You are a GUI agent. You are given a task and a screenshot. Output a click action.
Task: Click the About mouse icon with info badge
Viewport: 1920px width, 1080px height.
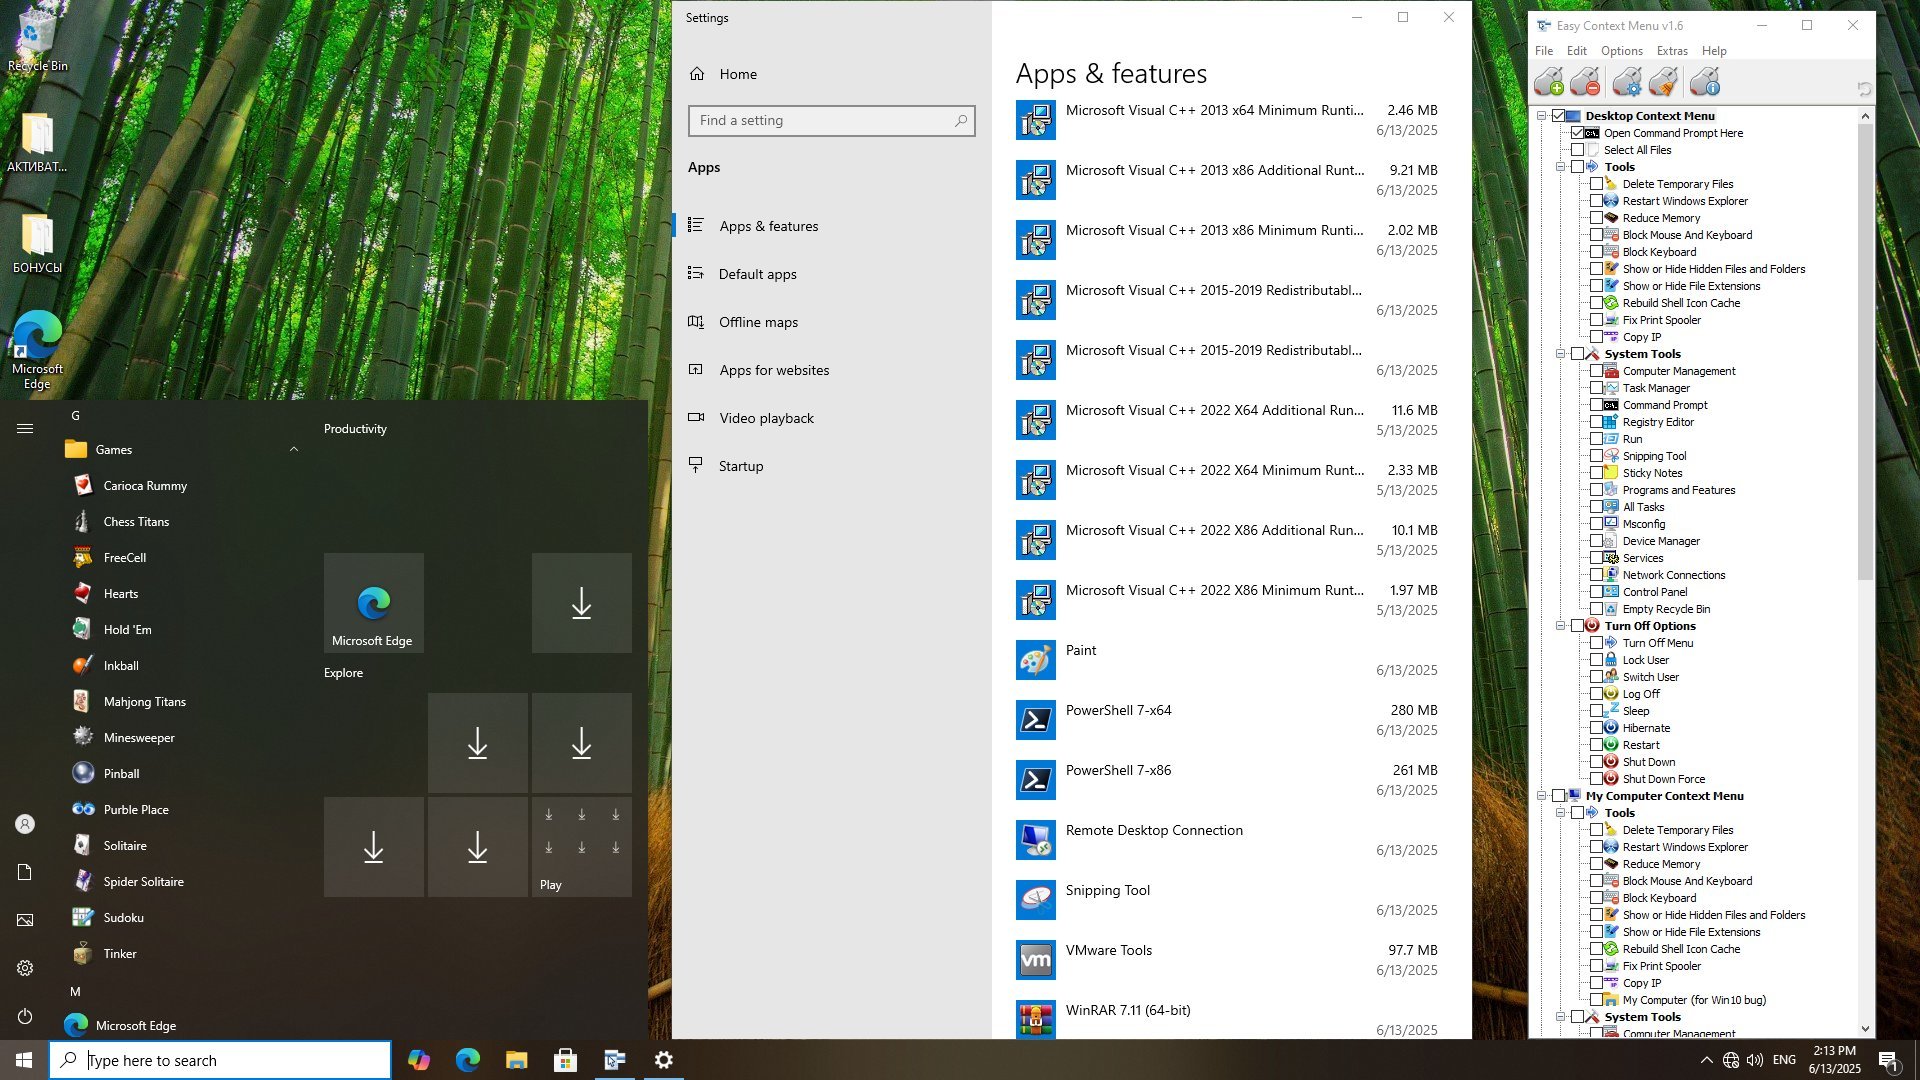(x=1705, y=82)
